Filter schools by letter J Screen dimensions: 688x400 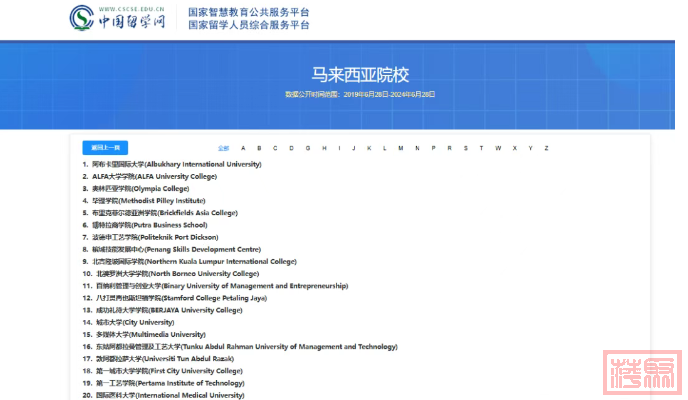point(354,148)
